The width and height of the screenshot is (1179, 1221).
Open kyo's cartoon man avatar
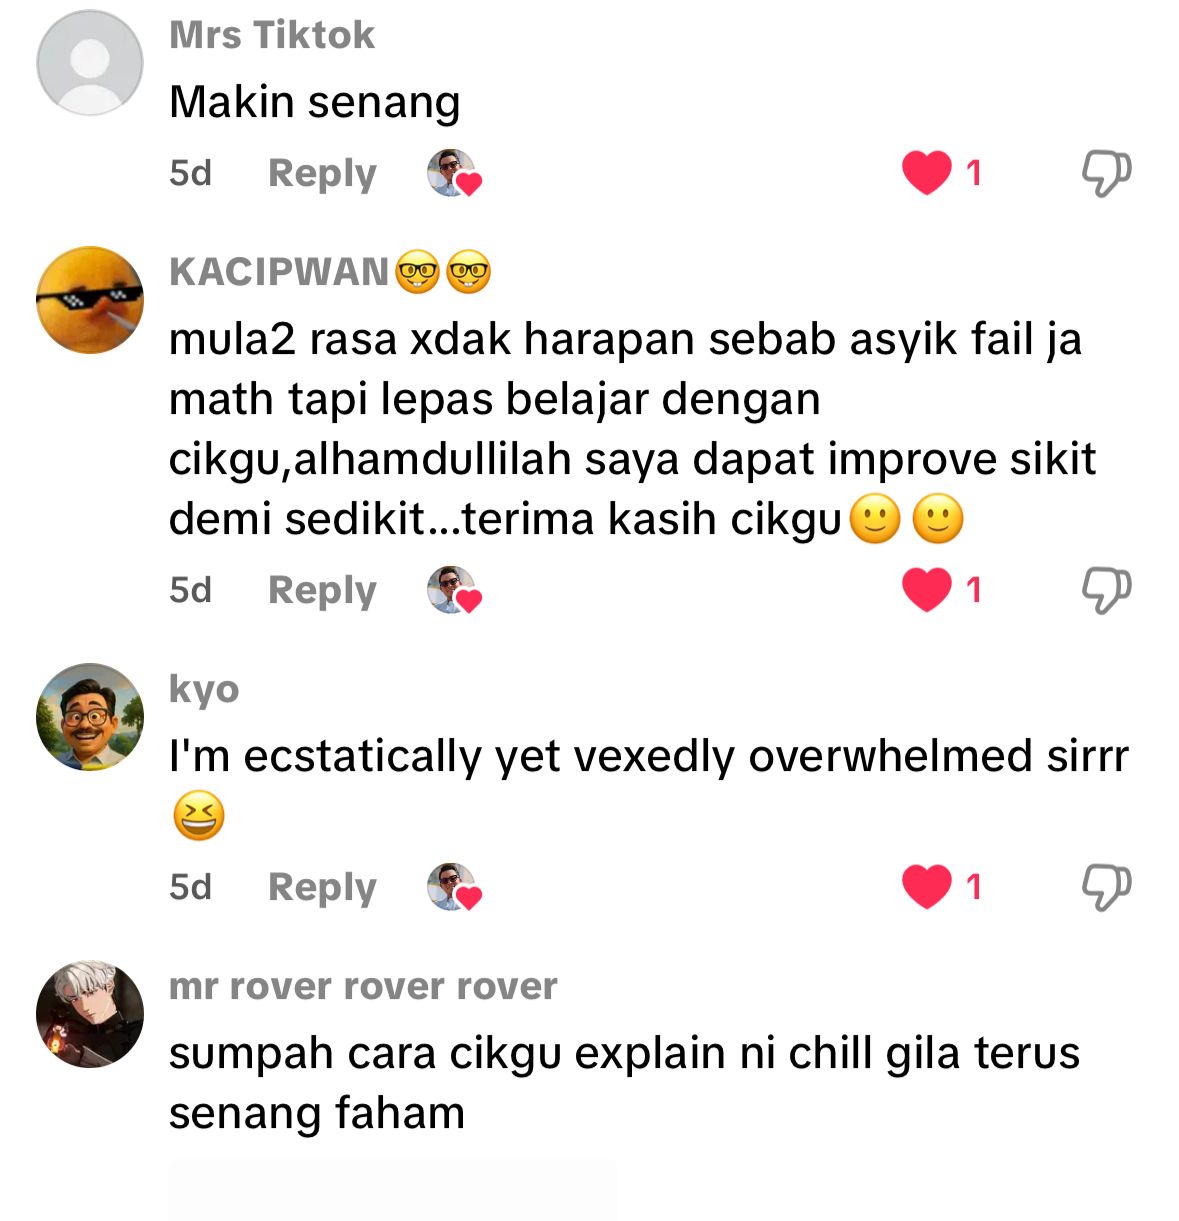tap(90, 717)
